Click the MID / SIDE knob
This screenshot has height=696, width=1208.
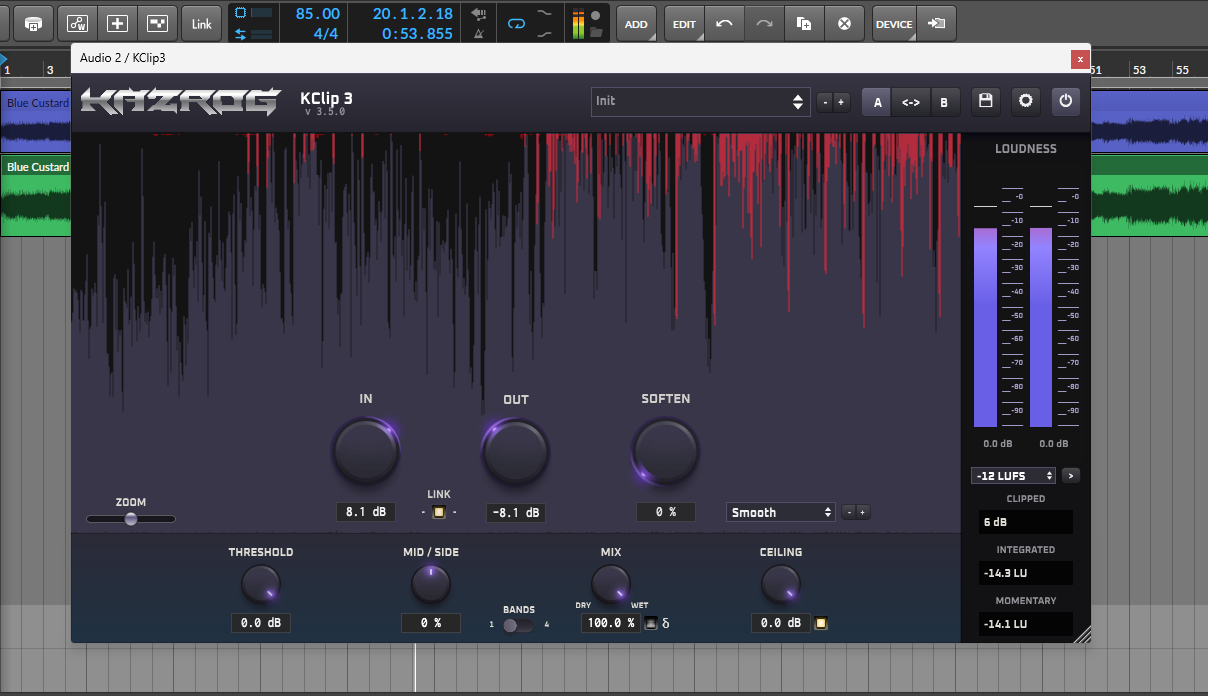tap(431, 584)
